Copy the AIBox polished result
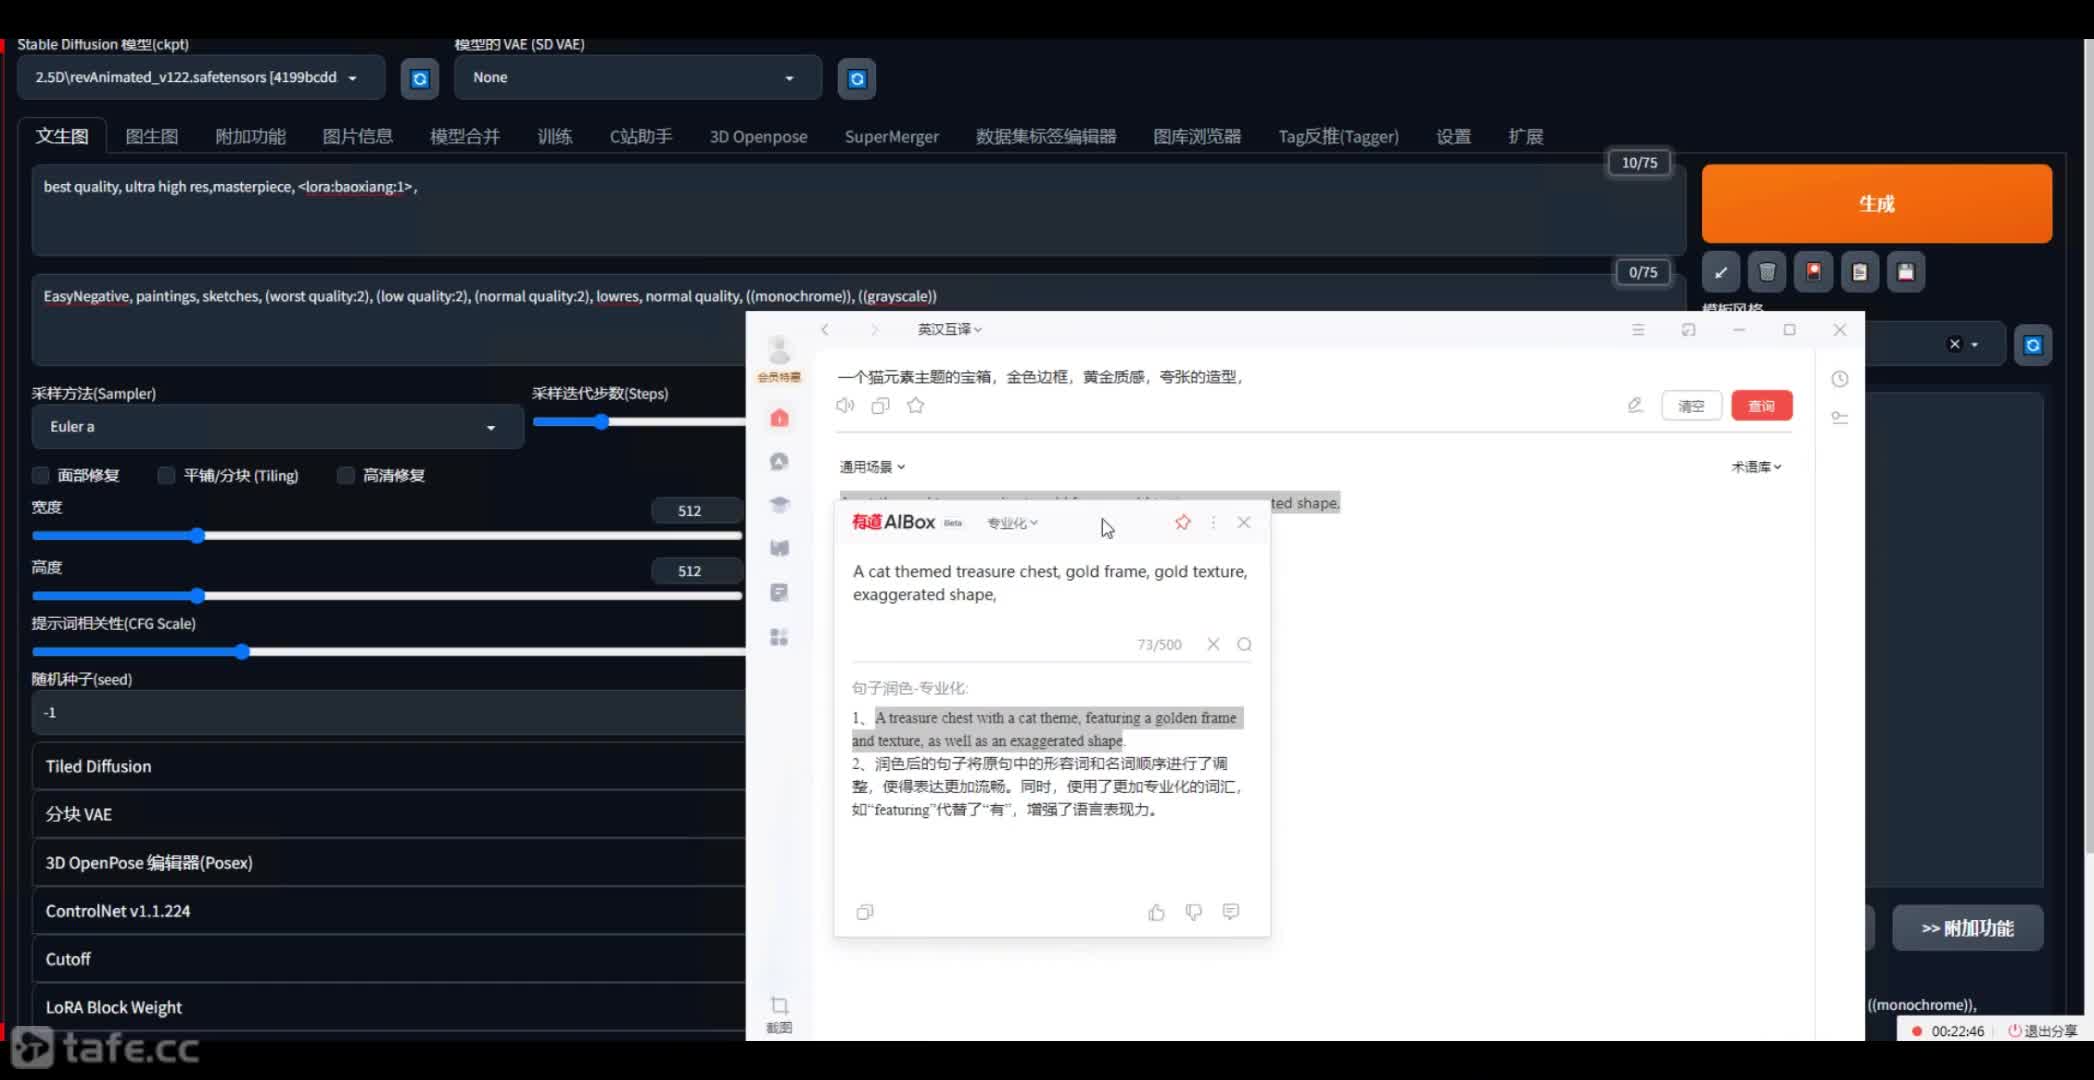The height and width of the screenshot is (1080, 2094). pos(865,912)
